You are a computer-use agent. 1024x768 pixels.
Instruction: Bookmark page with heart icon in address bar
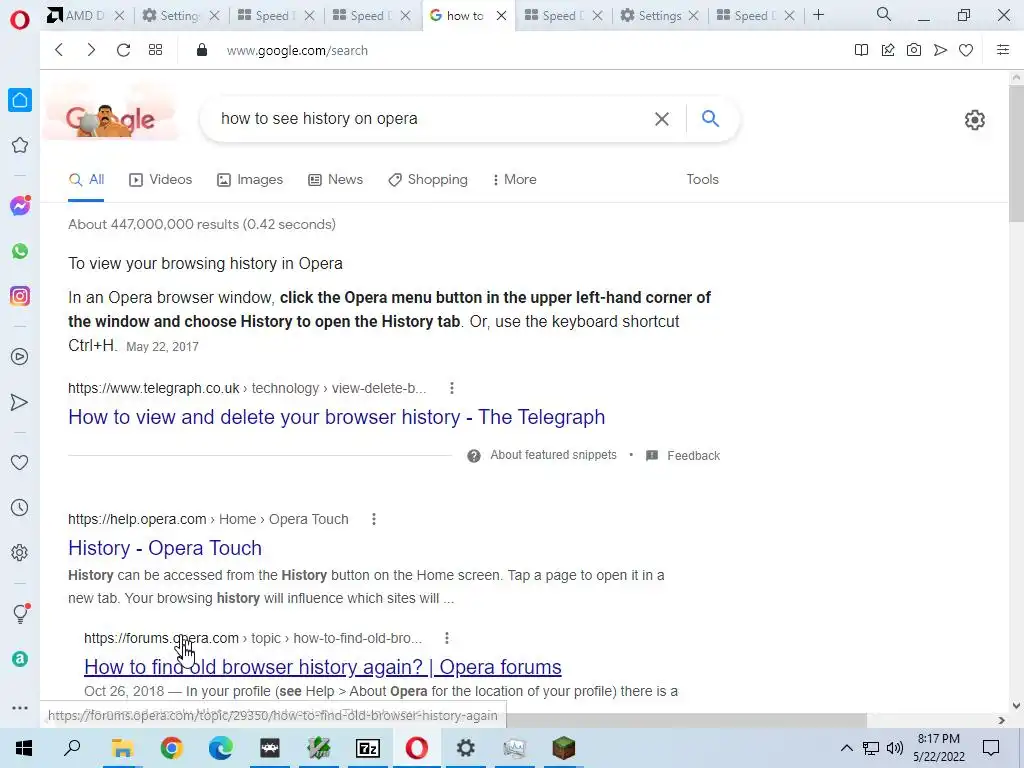pyautogui.click(x=966, y=50)
